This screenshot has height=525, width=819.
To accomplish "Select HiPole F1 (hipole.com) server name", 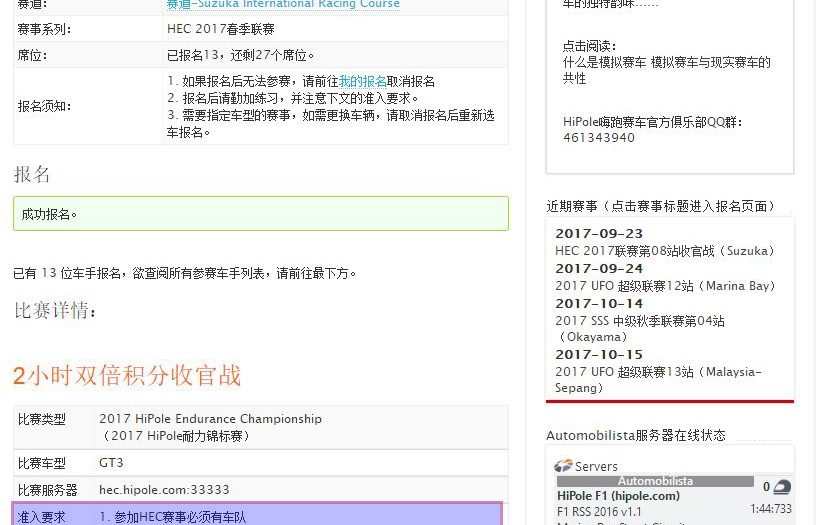I will 618,496.
